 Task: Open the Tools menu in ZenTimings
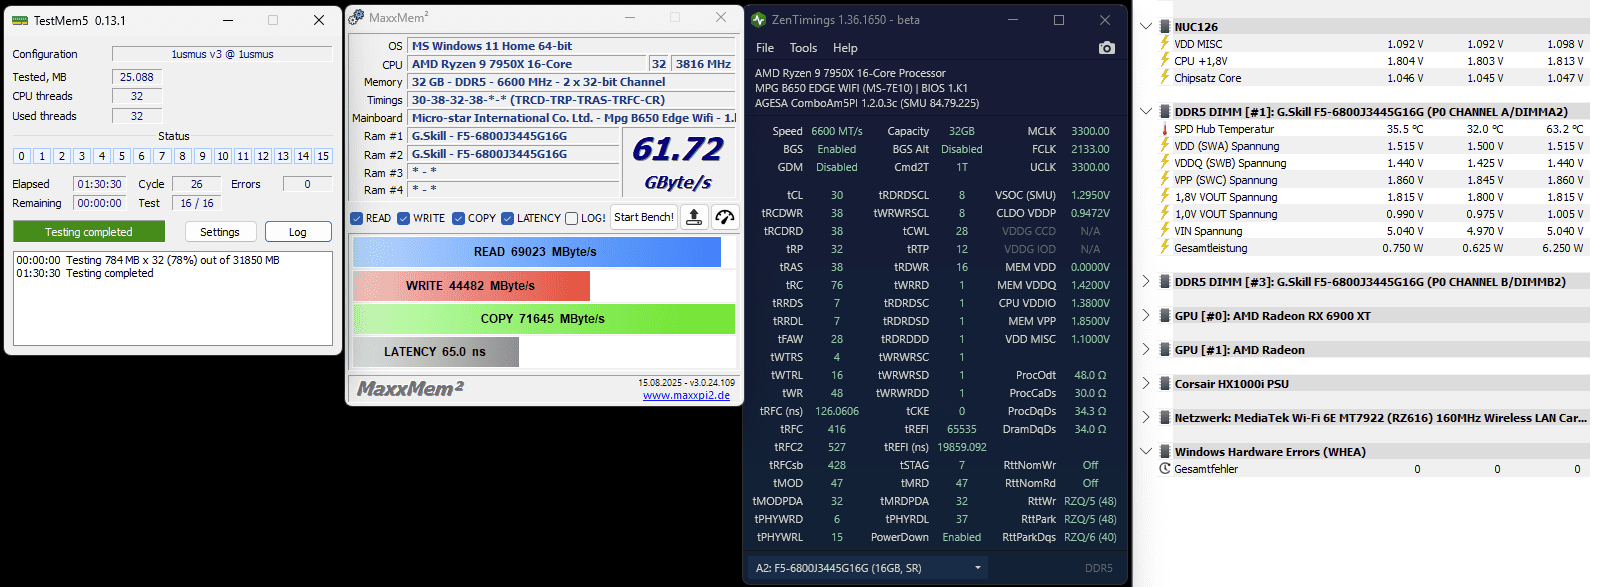[x=803, y=48]
